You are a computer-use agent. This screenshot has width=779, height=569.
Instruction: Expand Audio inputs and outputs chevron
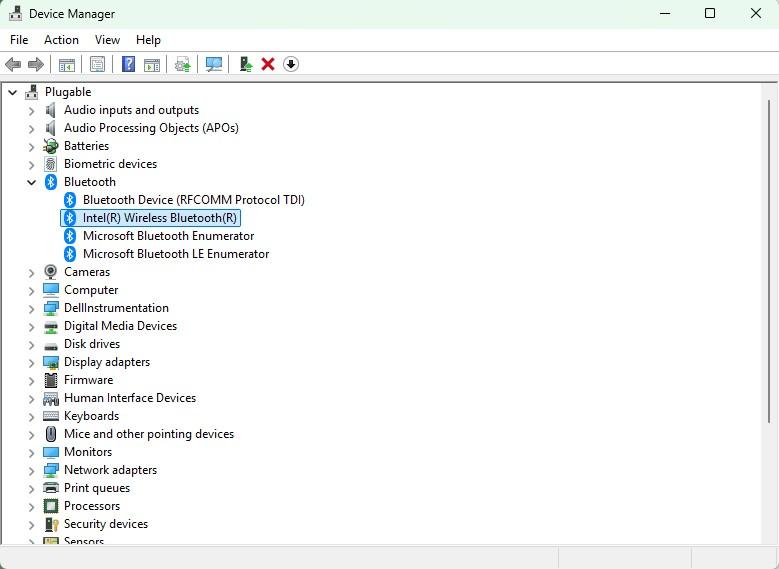pyautogui.click(x=32, y=110)
